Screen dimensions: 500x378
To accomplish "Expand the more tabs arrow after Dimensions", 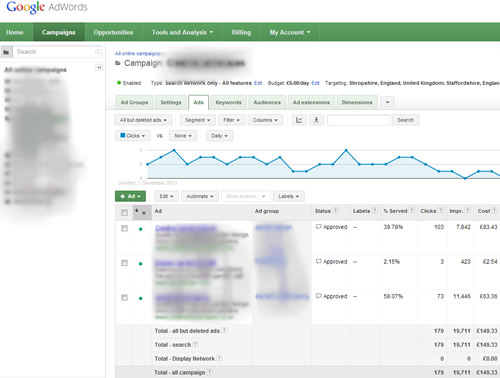I will [387, 102].
